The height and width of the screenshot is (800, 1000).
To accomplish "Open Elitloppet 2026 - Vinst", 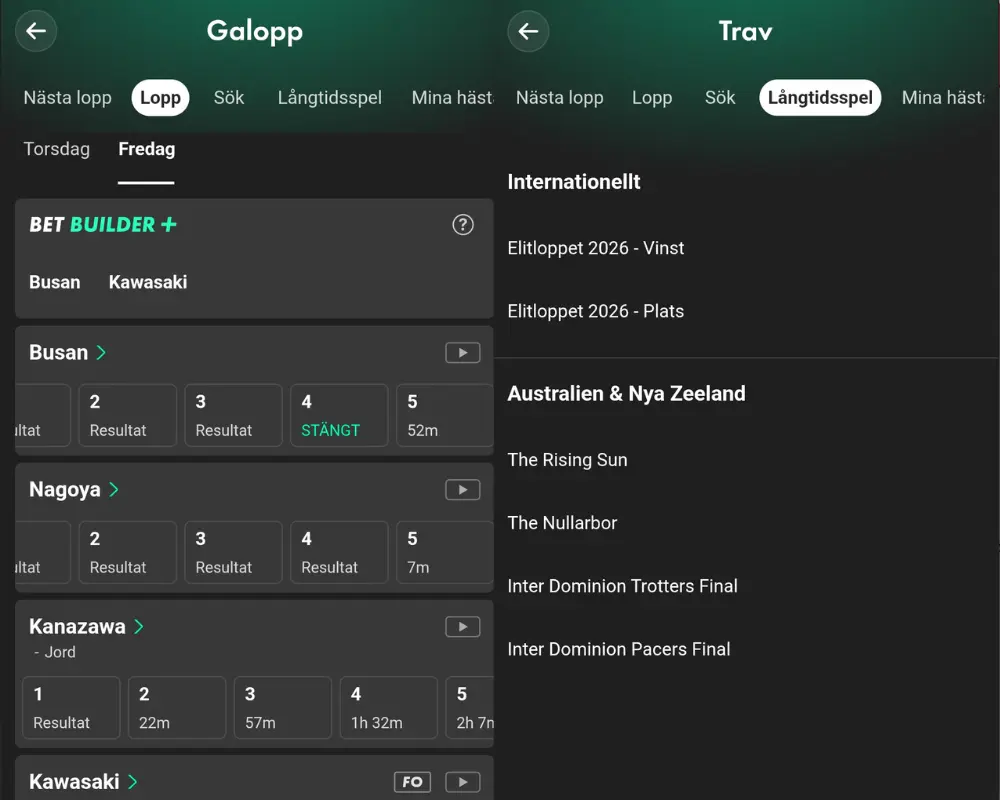I will [596, 248].
